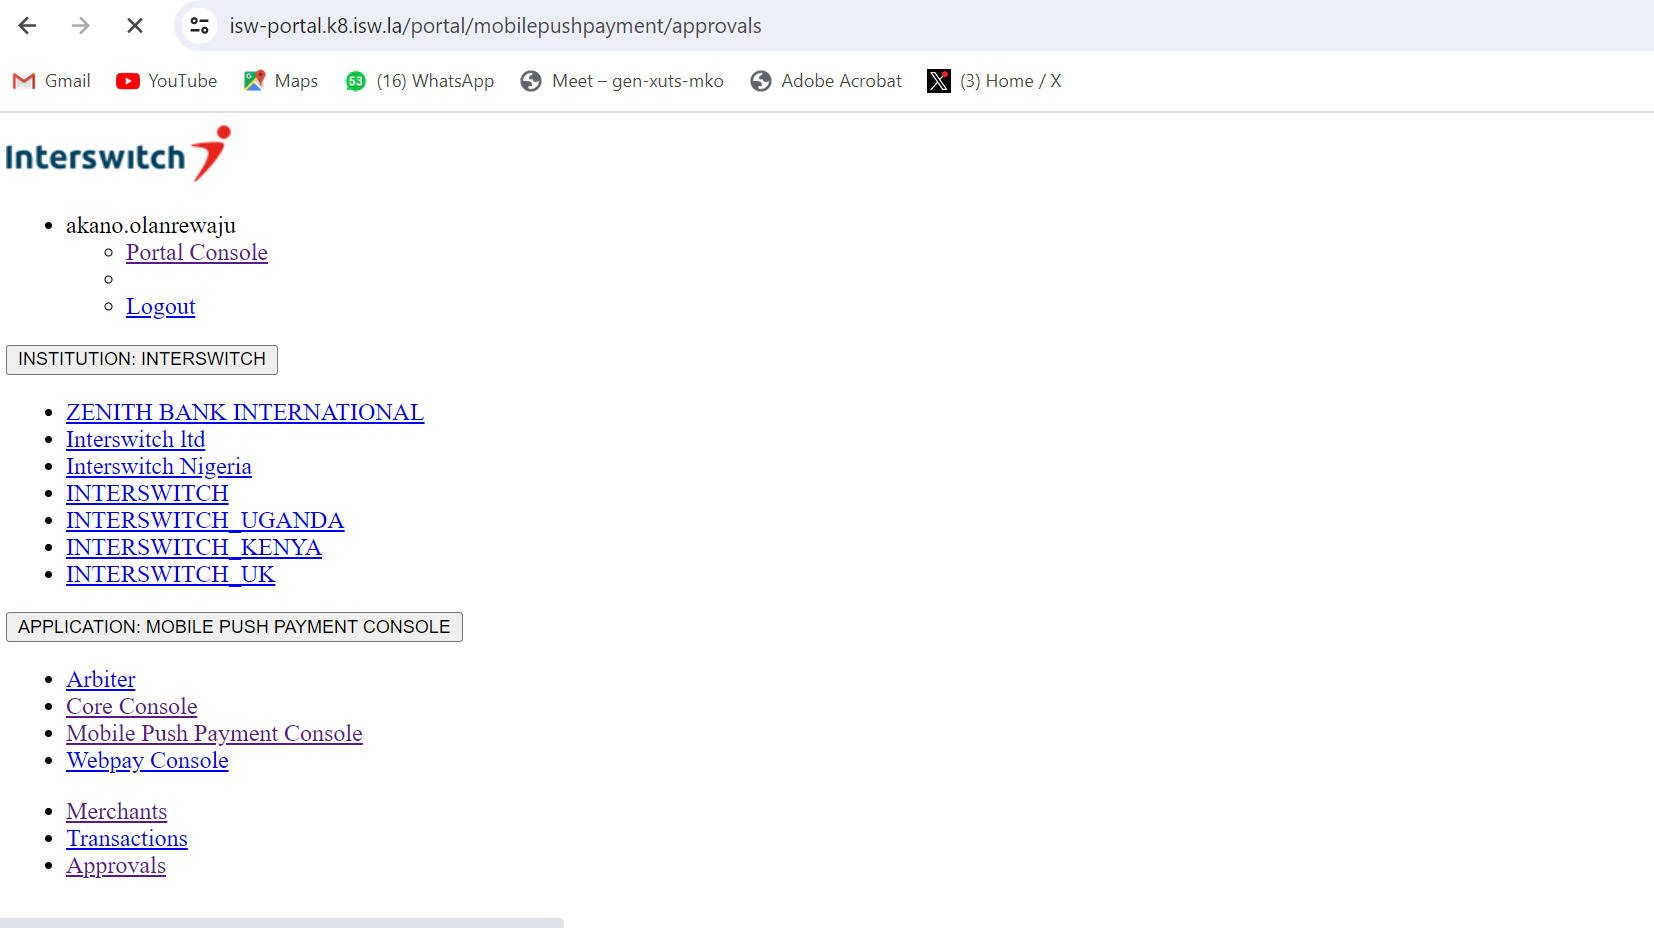Expand the APPLICATION: MOBILE PUSH PAYMENT CONSOLE dropdown
This screenshot has width=1654, height=928.
click(x=234, y=627)
